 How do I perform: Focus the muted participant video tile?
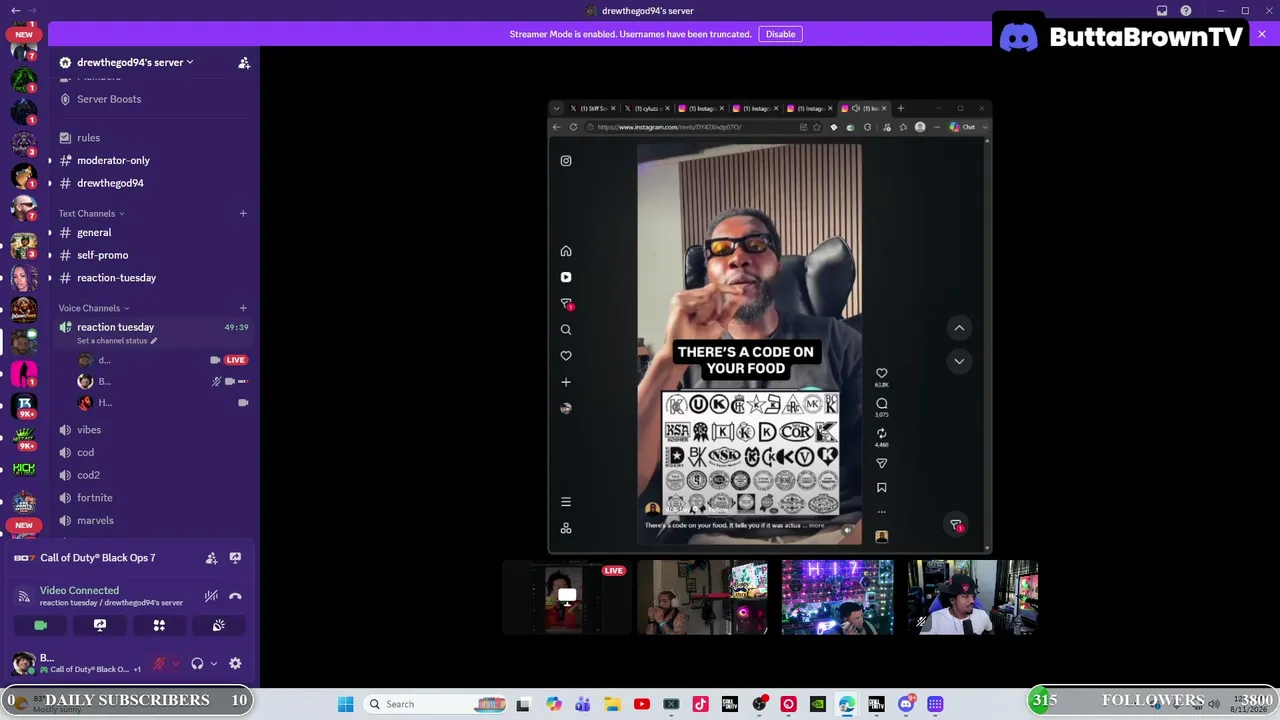(972, 598)
